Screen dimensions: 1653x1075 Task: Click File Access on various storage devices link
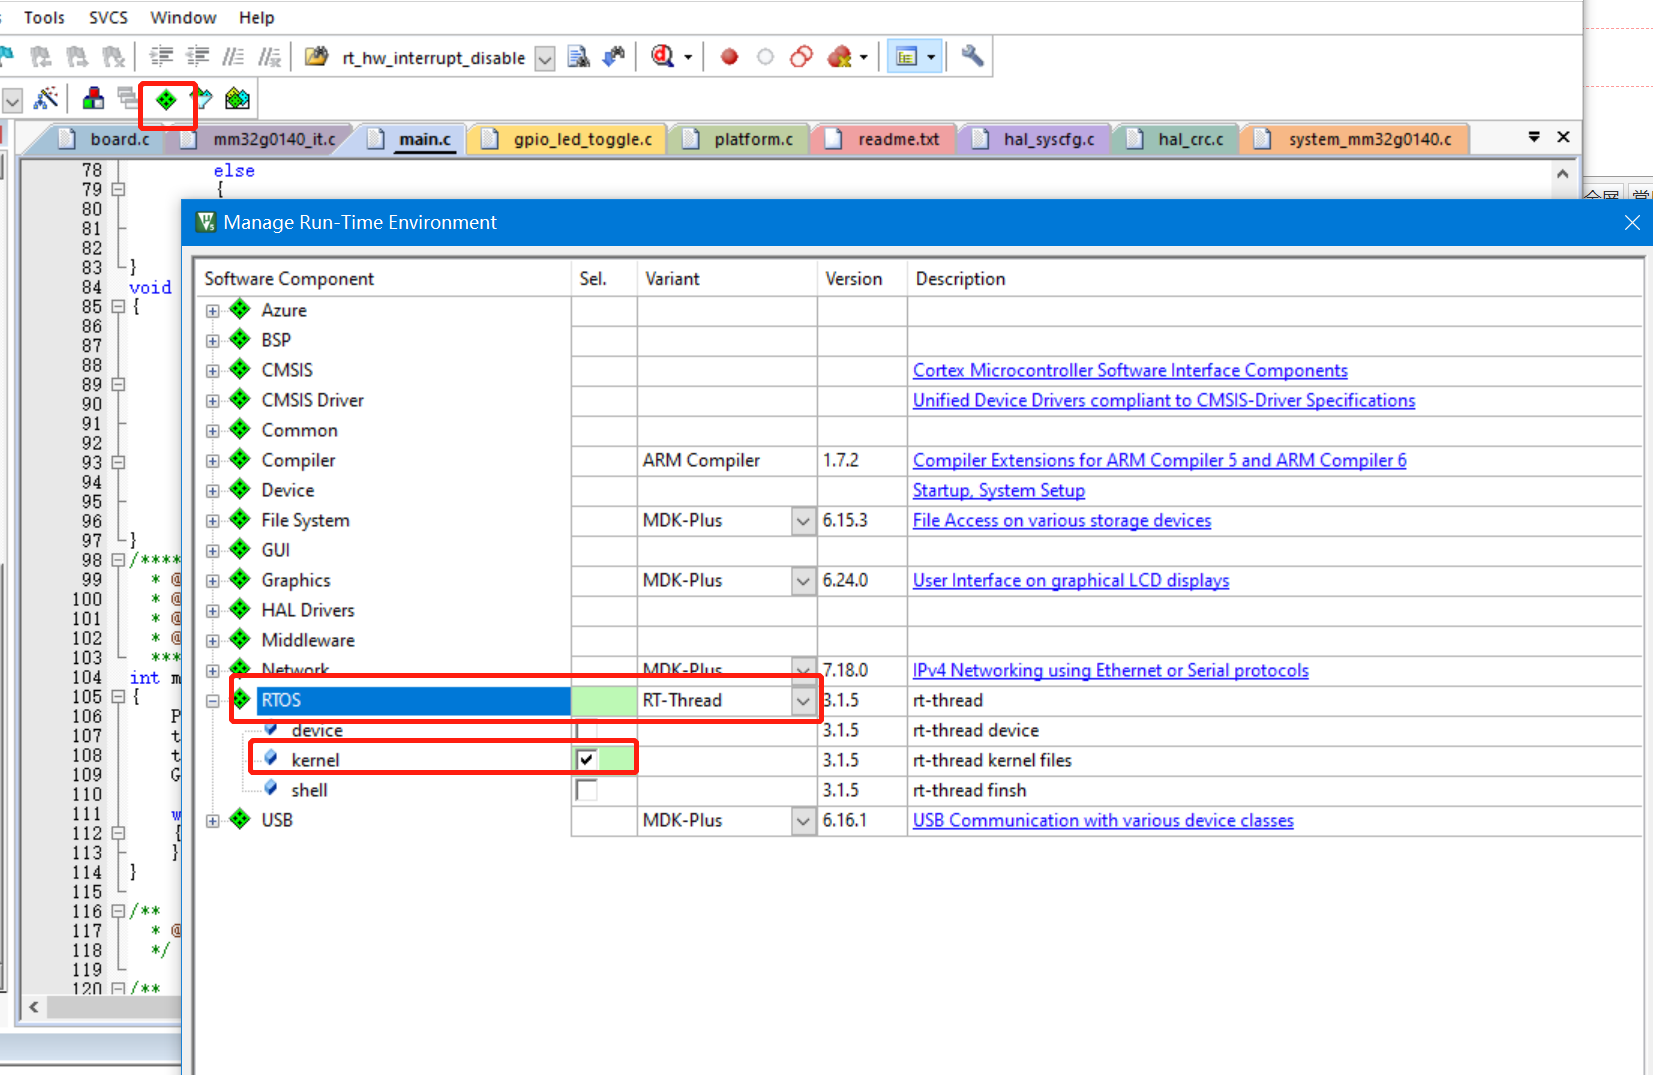pos(1061,520)
